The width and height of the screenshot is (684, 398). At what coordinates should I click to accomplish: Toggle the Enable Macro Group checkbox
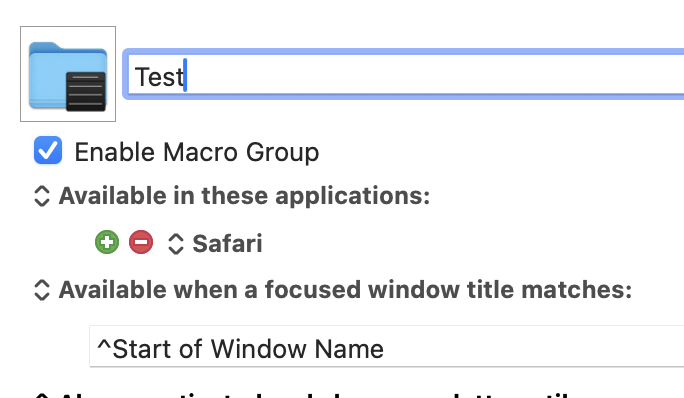[x=48, y=150]
